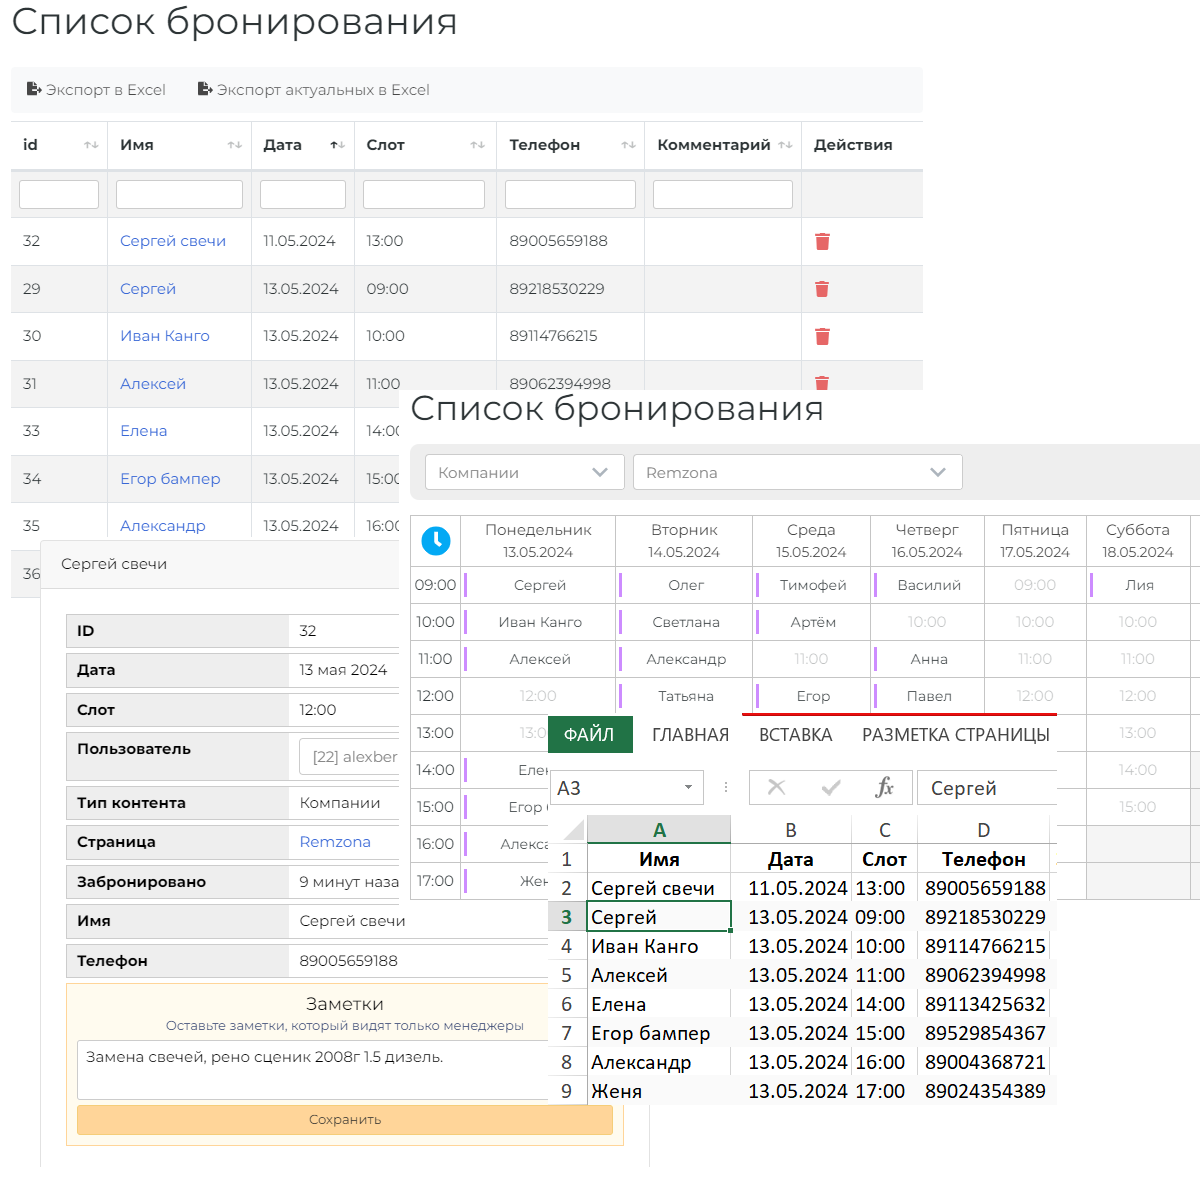Sort by Слот column arrows
Screen dimensions: 1200x1200
478,145
